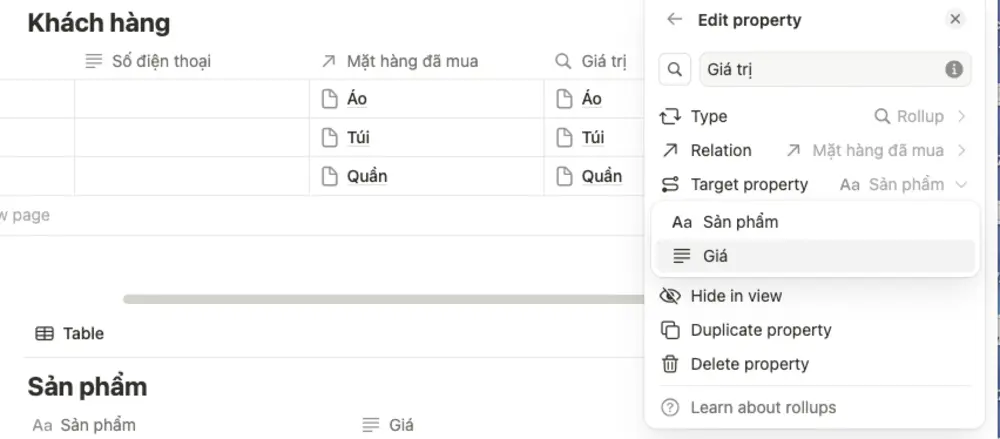The height and width of the screenshot is (439, 1000).
Task: Open Áo in Mặt hàng đã mua column
Action: [x=357, y=100]
